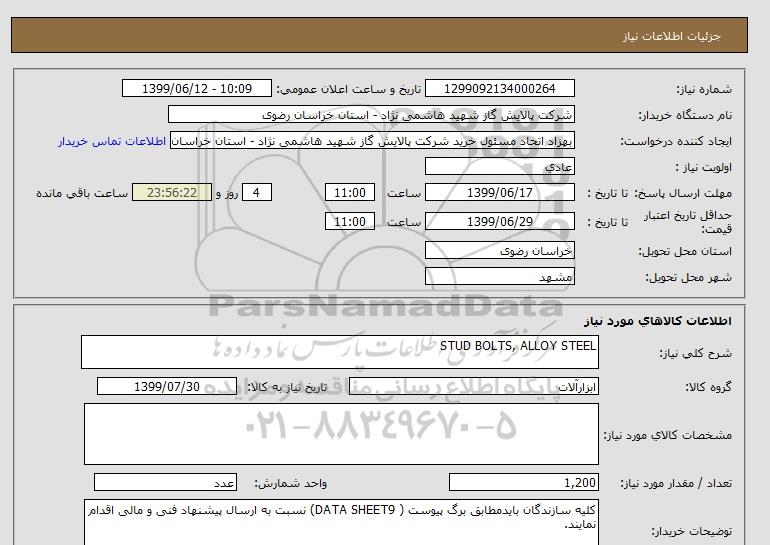Click the request creator field بهزاد اتحاد
The height and width of the screenshot is (545, 770).
pos(372,140)
